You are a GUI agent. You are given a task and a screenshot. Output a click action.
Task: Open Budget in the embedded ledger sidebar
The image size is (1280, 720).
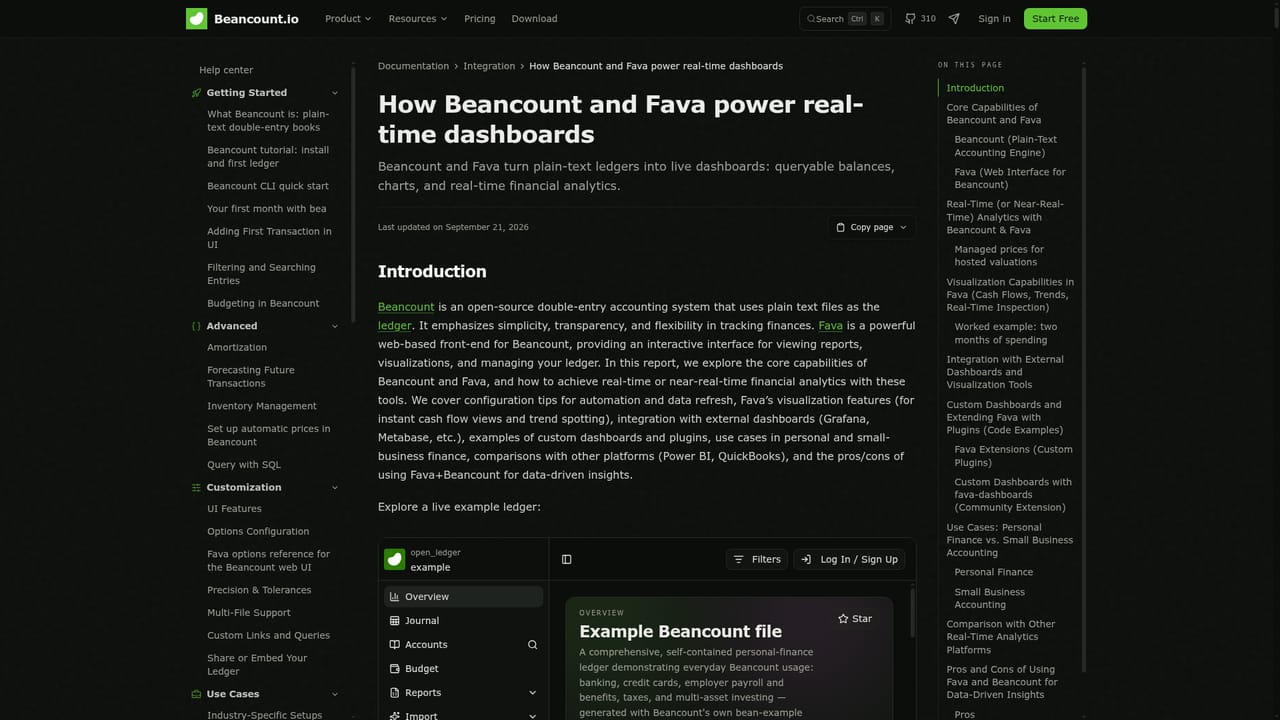(x=463, y=669)
